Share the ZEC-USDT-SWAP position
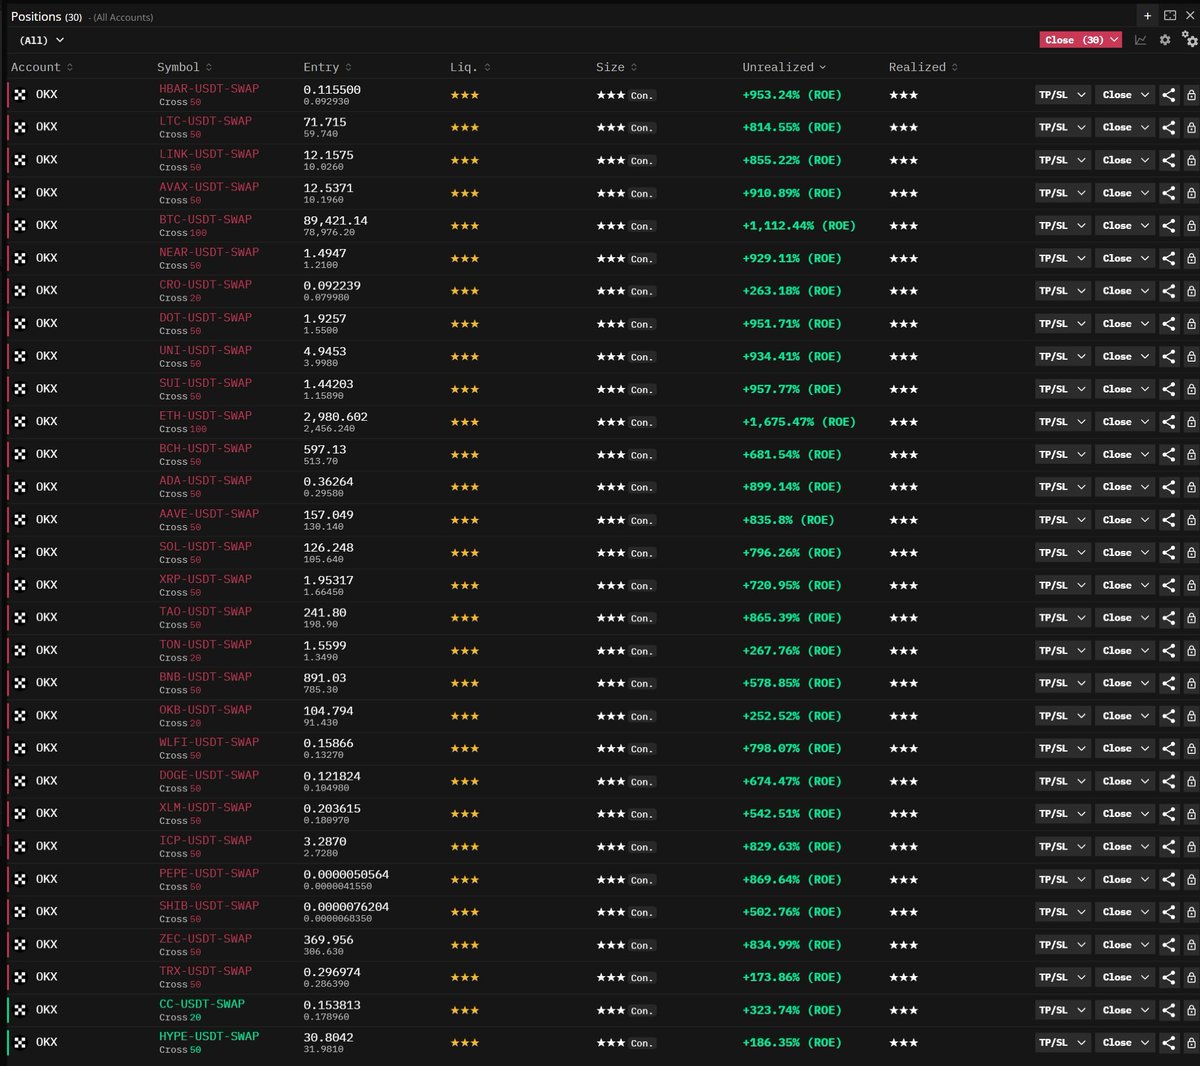1200x1066 pixels. pyautogui.click(x=1168, y=945)
